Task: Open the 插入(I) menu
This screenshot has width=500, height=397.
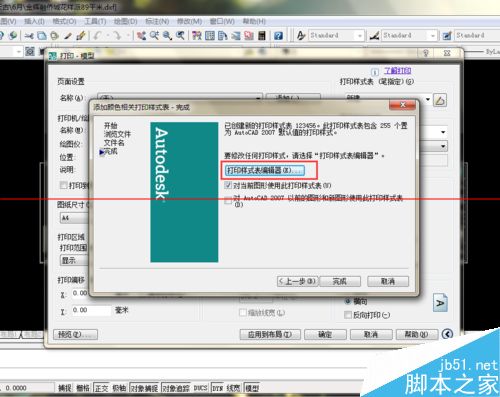Action: coord(34,21)
